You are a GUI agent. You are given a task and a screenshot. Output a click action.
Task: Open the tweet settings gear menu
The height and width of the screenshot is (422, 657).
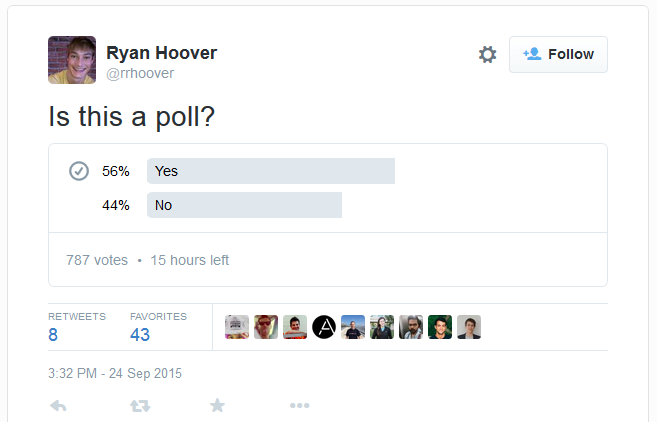[487, 55]
